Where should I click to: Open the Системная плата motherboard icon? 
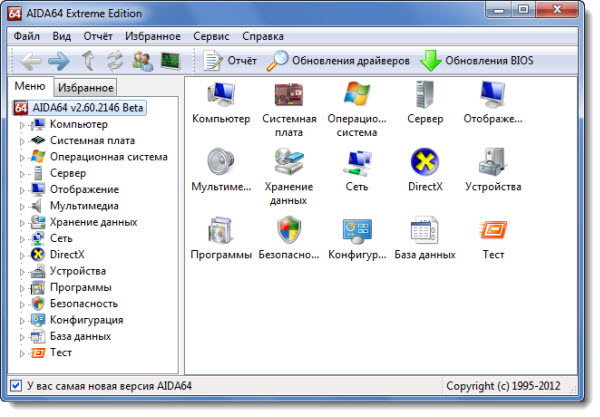coord(288,96)
